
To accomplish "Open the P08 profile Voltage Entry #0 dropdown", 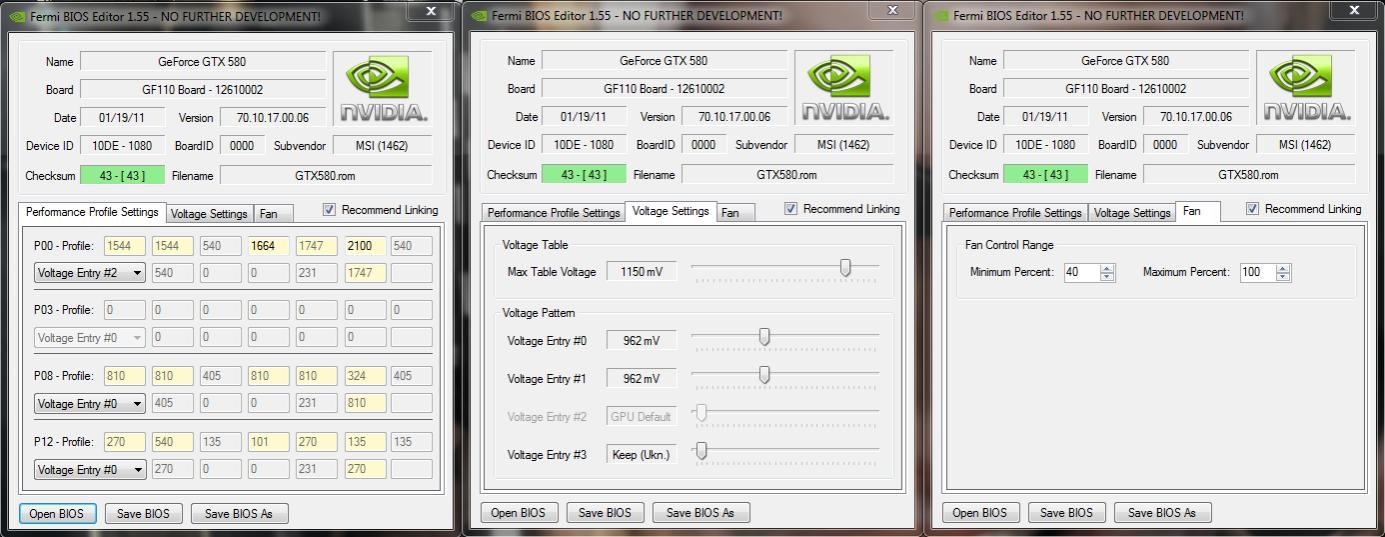I will click(x=90, y=404).
